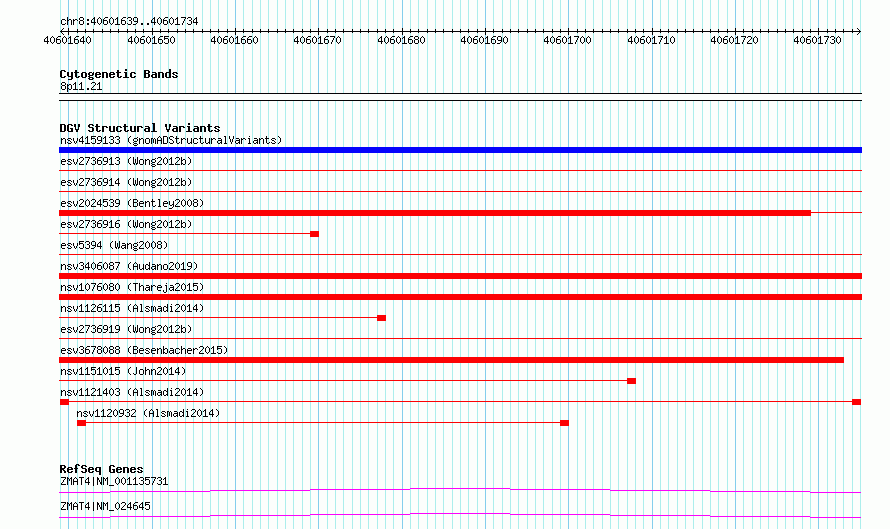
Task: Open variant esv2736916 (Wong2012b) label
Action: 126,224
